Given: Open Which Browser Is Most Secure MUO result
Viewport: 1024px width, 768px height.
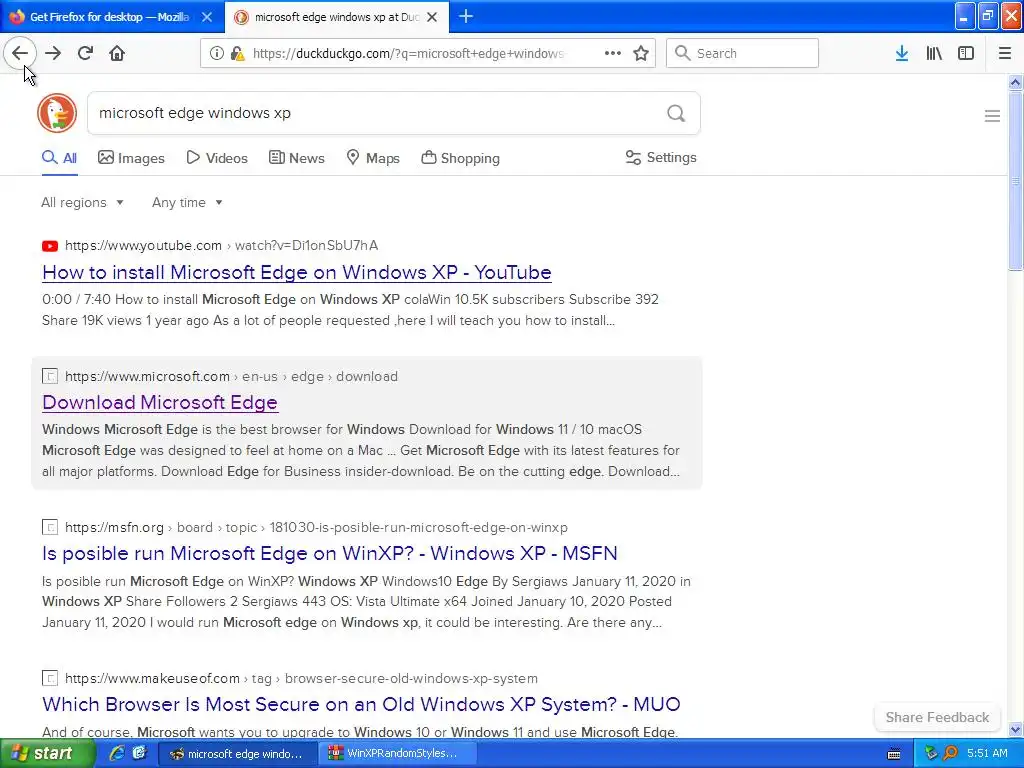Looking at the screenshot, I should pos(361,704).
